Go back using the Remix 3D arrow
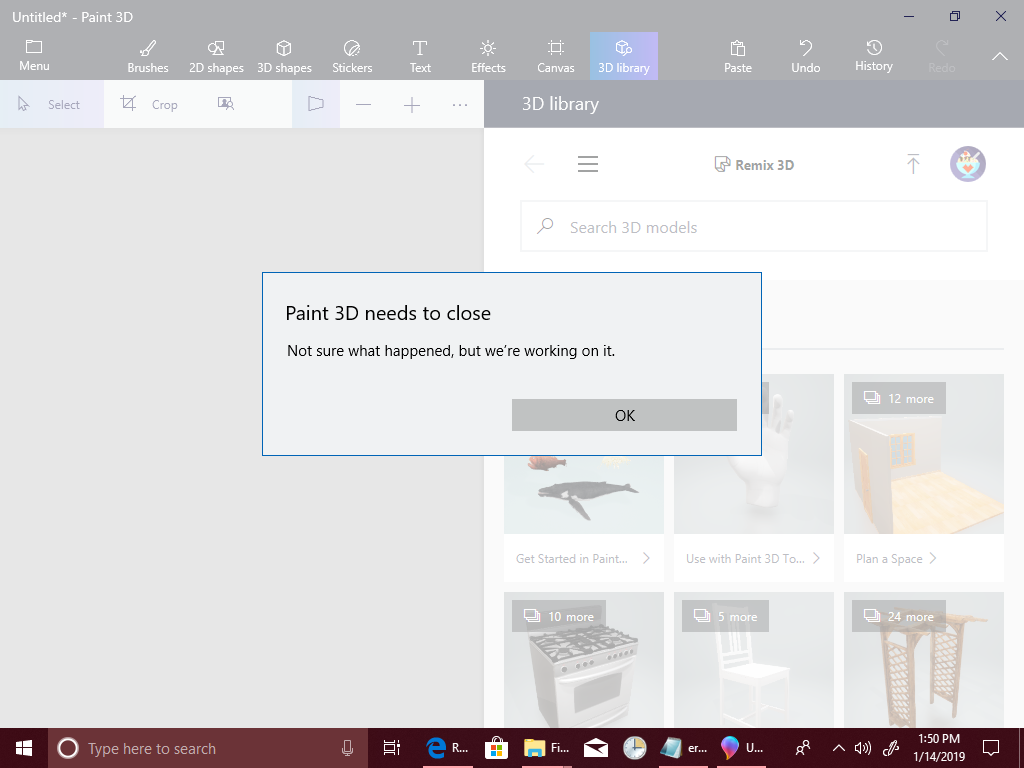Image resolution: width=1024 pixels, height=768 pixels. (x=534, y=164)
